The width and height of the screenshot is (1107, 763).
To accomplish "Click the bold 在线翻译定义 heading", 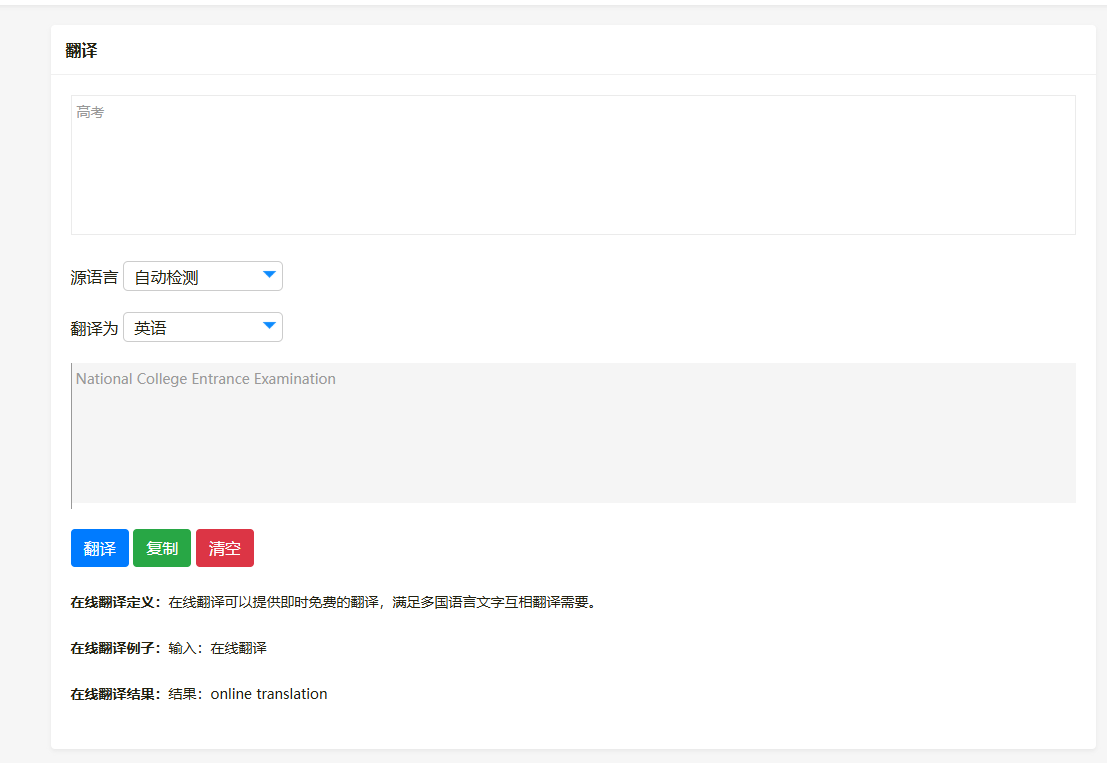I will (x=115, y=603).
